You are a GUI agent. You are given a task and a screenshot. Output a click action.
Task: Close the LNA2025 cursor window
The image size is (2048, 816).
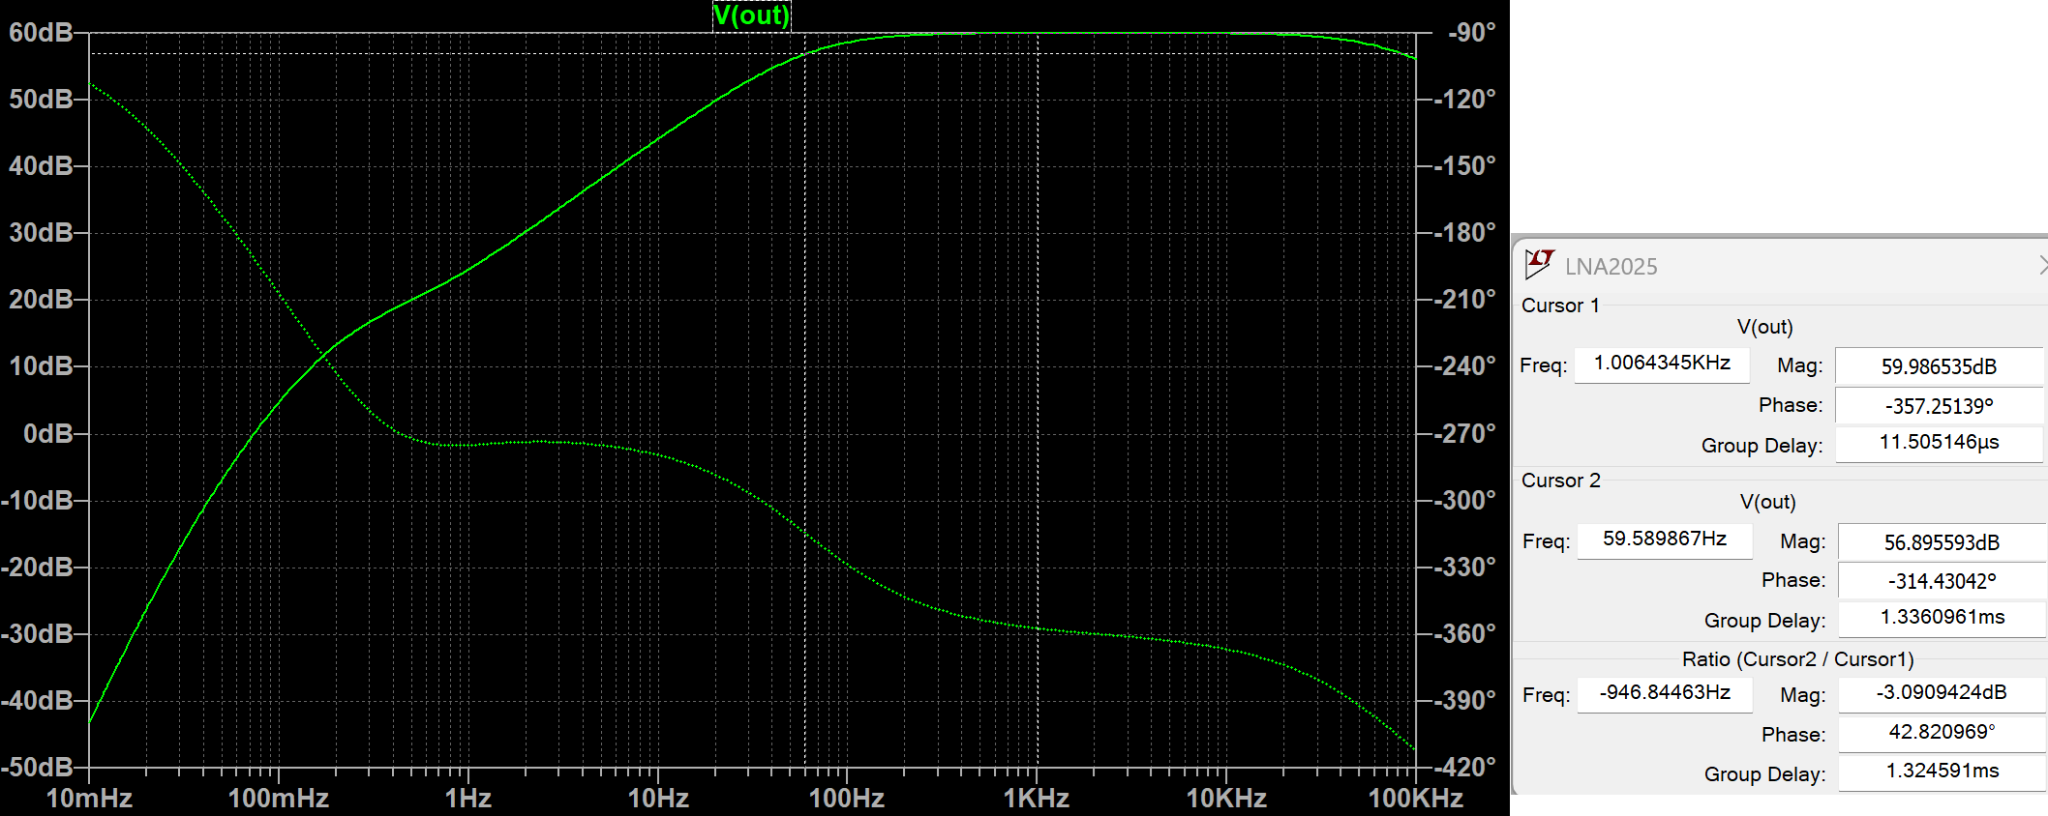pyautogui.click(x=2042, y=265)
